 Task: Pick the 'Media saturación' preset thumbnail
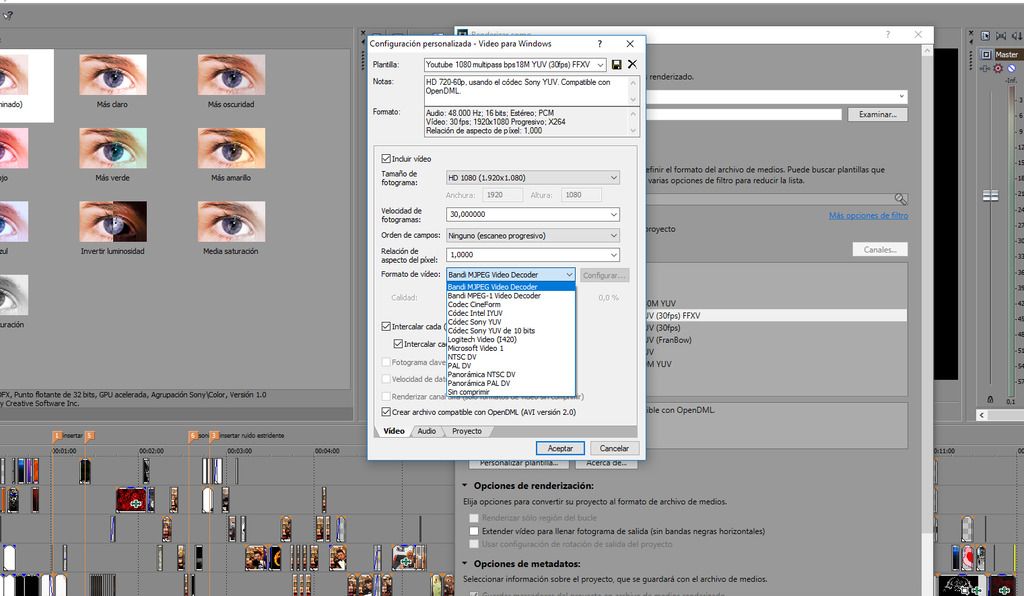pos(231,222)
